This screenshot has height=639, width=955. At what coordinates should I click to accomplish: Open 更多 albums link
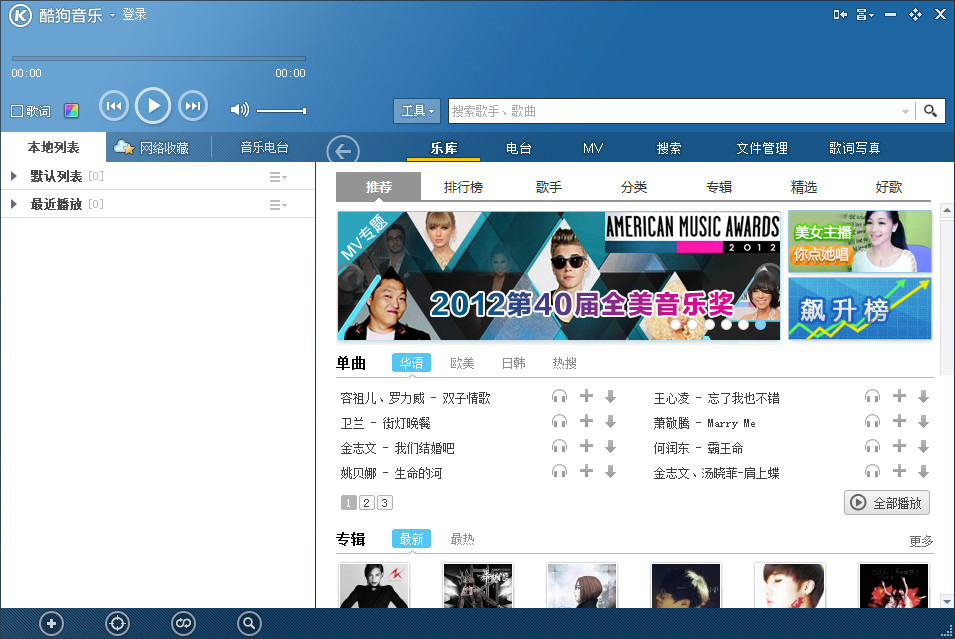coord(921,541)
